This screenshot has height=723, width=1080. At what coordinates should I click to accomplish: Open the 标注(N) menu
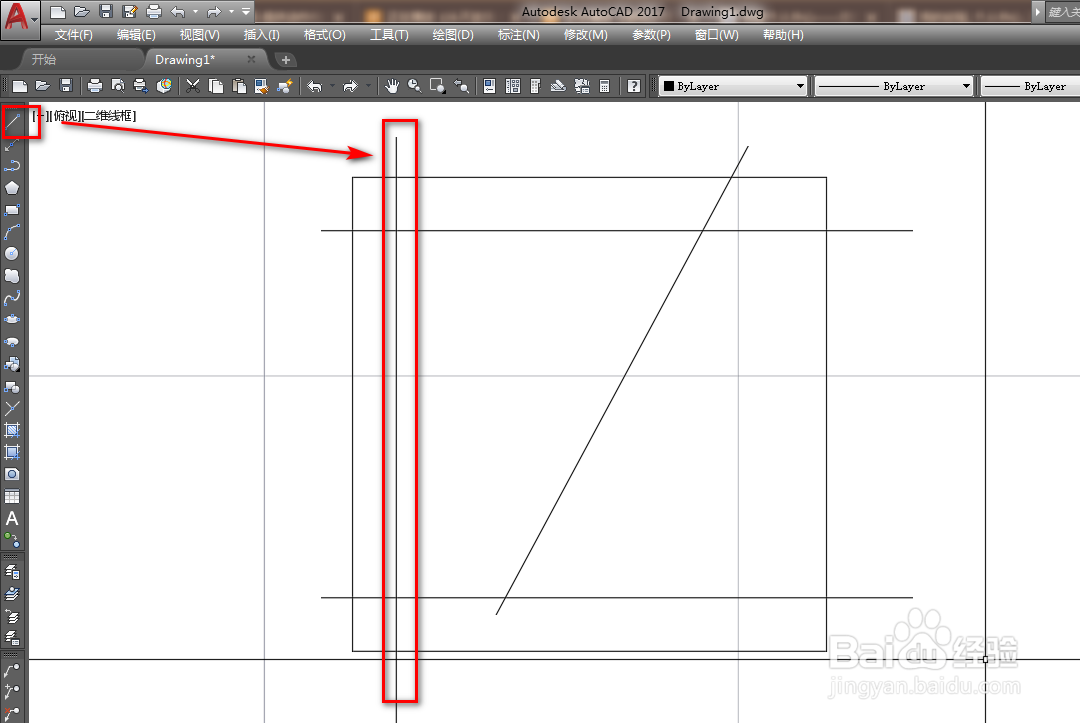pyautogui.click(x=519, y=34)
